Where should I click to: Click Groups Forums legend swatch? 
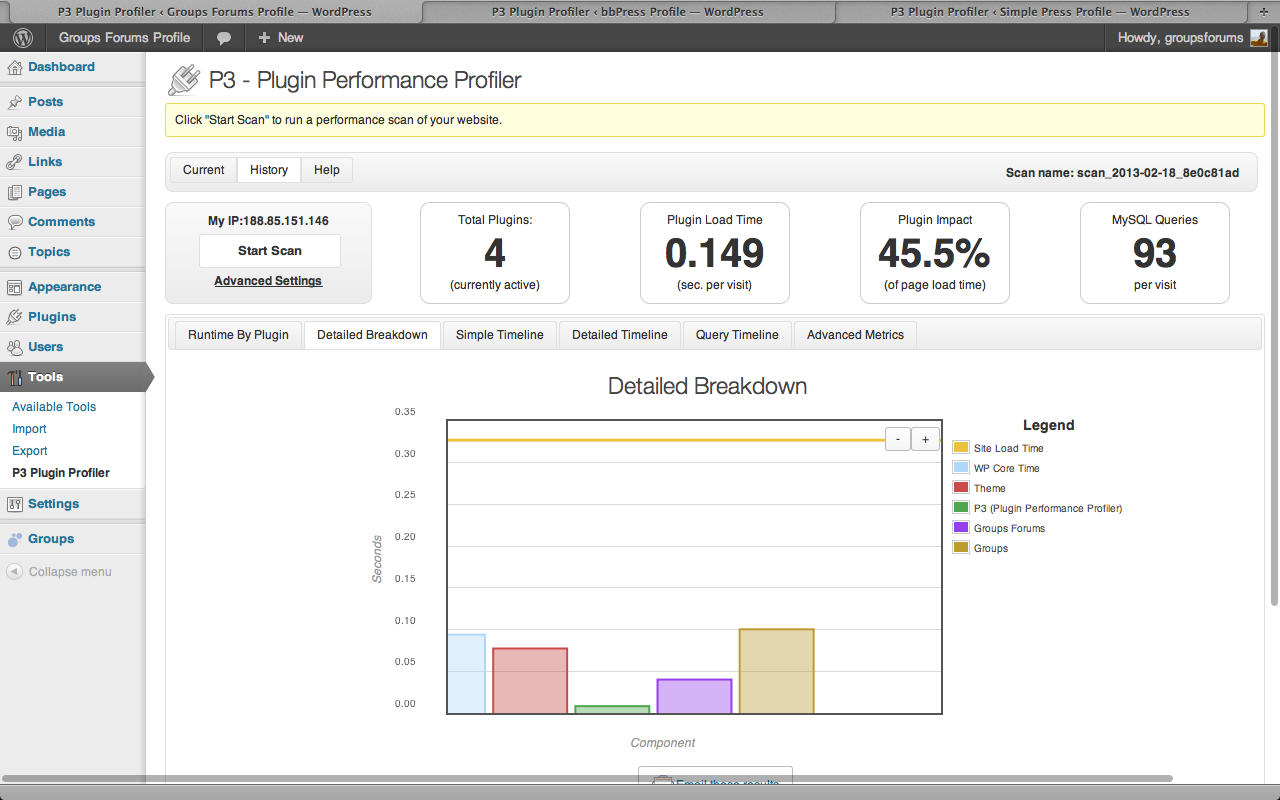click(x=961, y=528)
